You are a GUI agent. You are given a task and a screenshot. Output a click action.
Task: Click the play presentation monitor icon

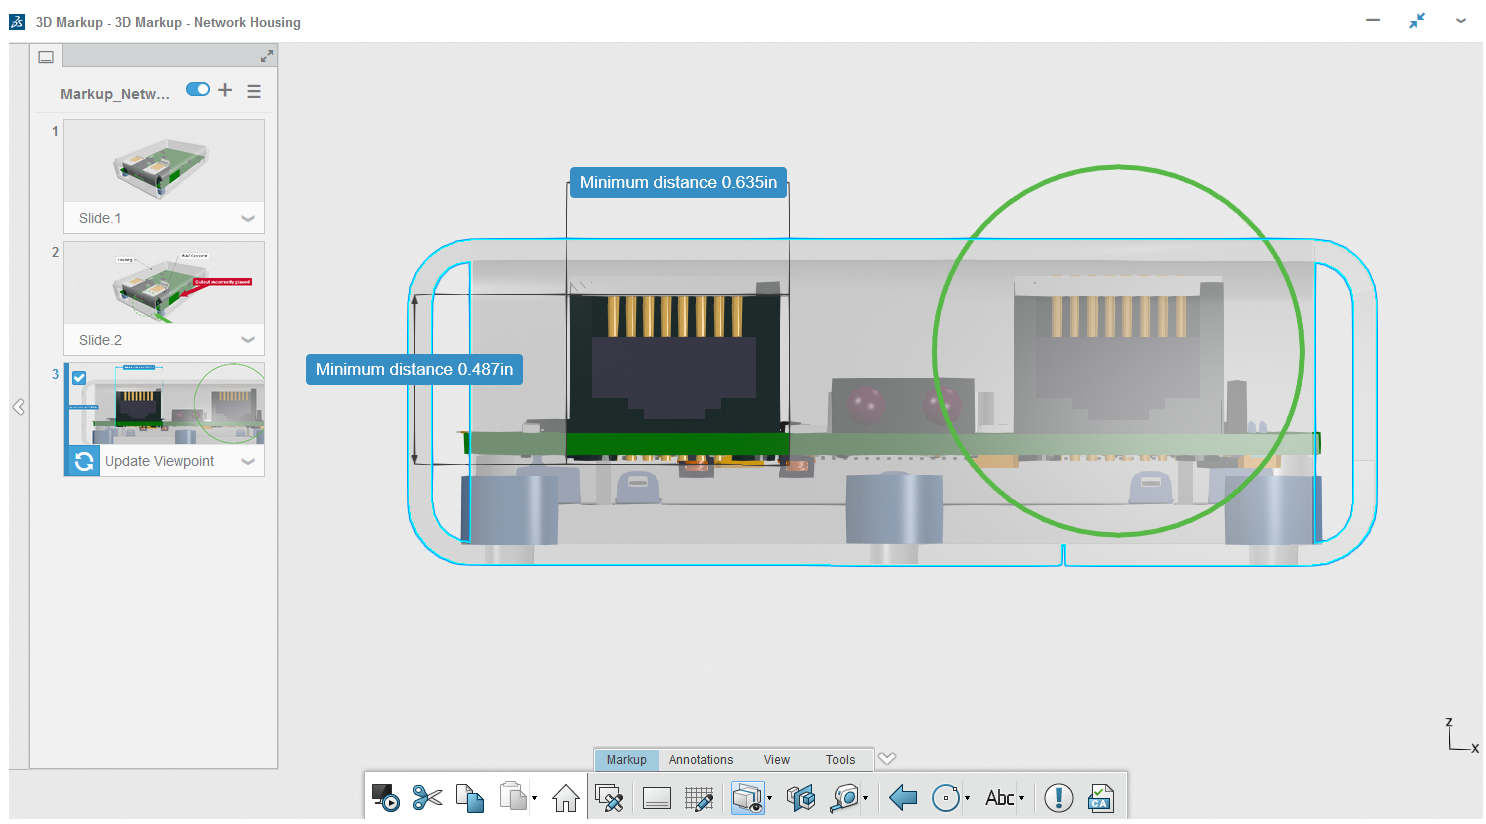click(385, 797)
